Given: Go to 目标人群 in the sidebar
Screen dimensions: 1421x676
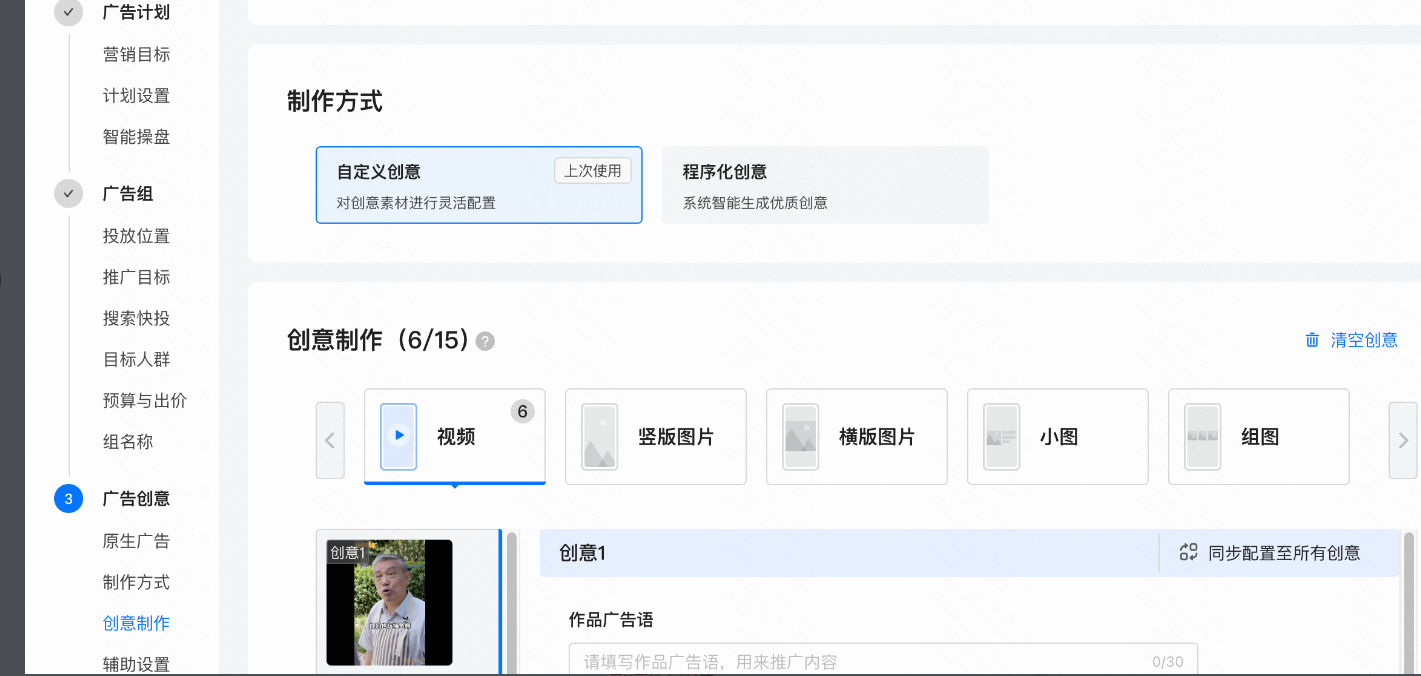Looking at the screenshot, I should [136, 359].
